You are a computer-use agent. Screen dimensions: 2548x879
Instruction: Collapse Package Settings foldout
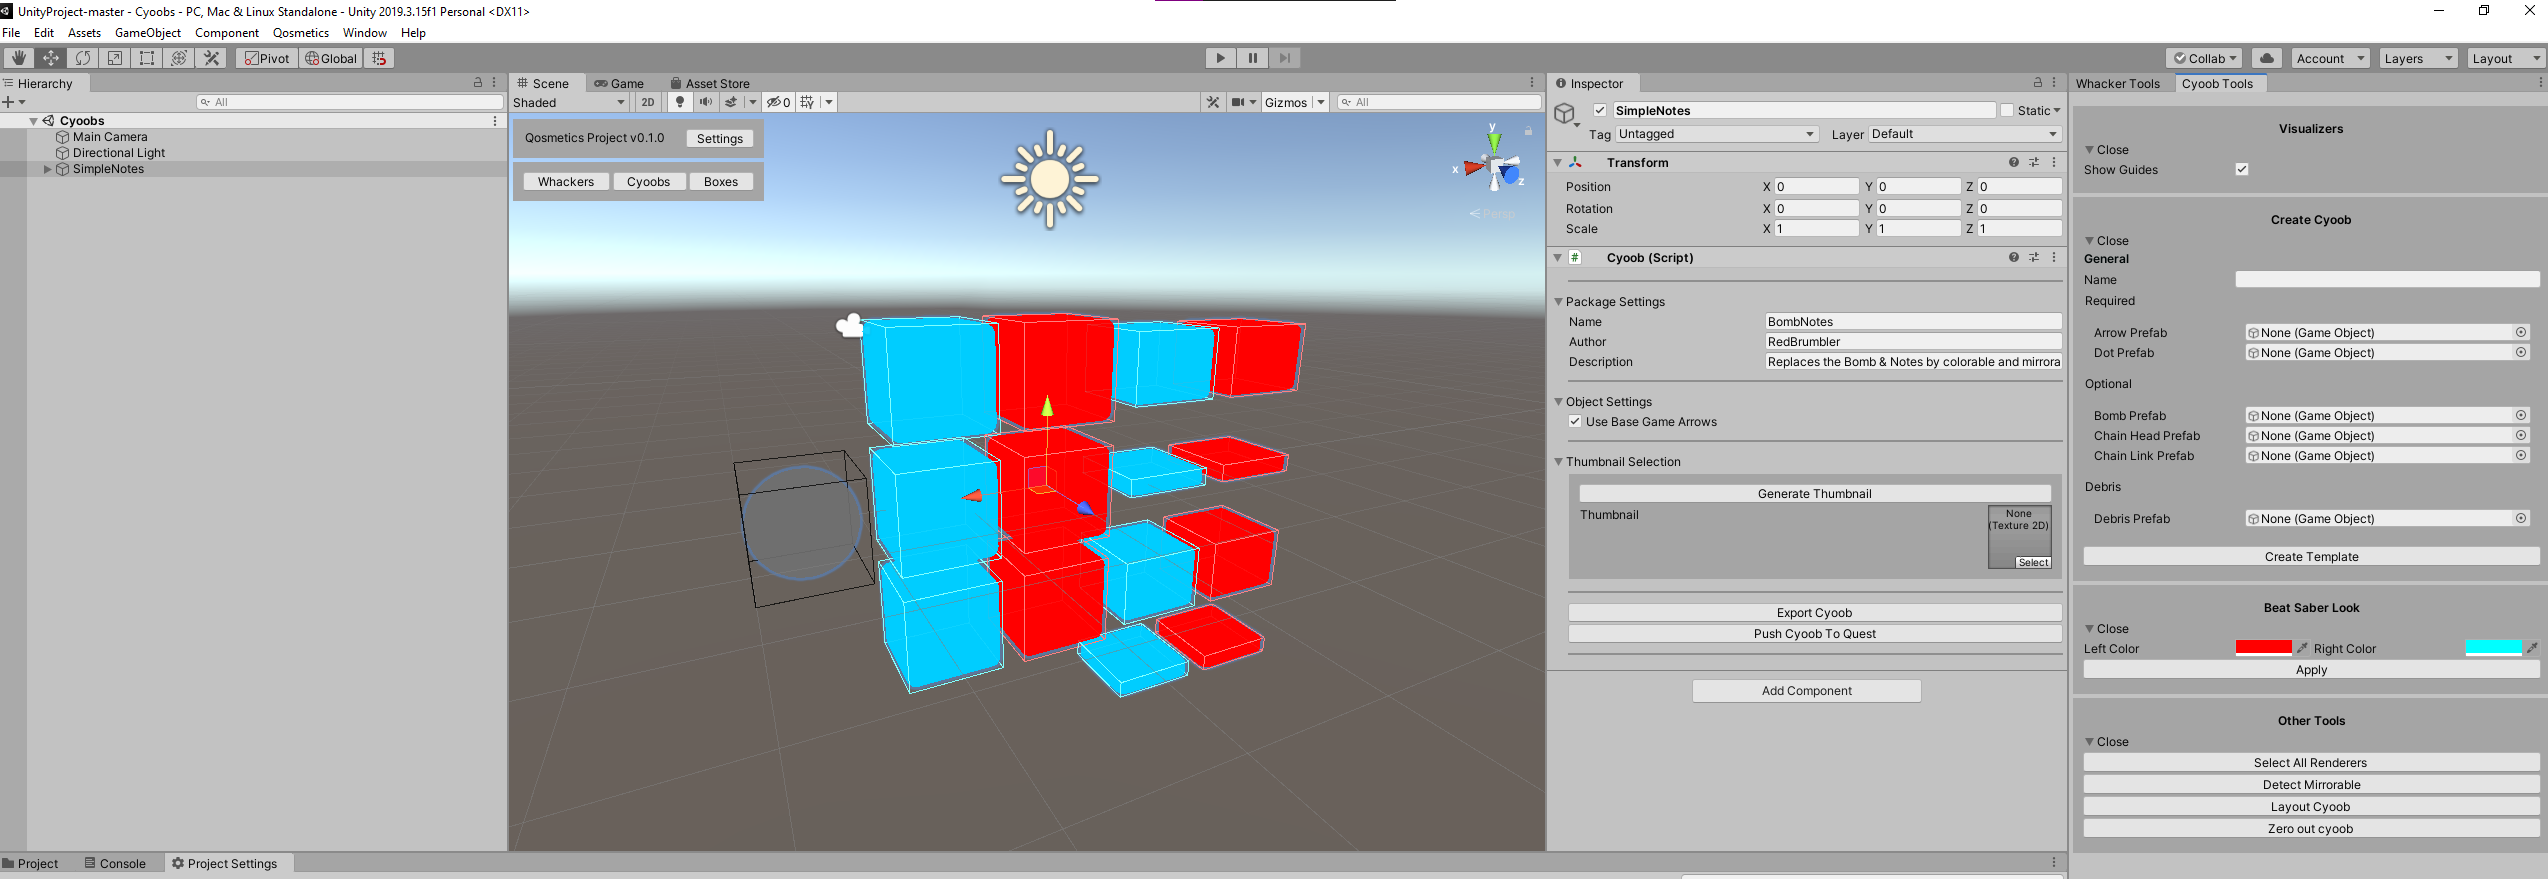(x=1558, y=301)
